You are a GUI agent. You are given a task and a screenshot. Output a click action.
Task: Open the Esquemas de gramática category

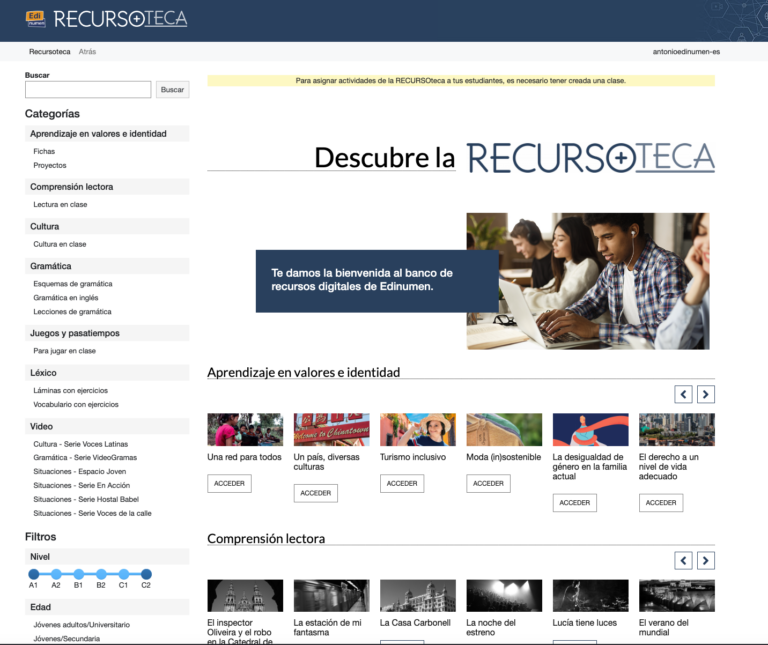pyautogui.click(x=72, y=284)
